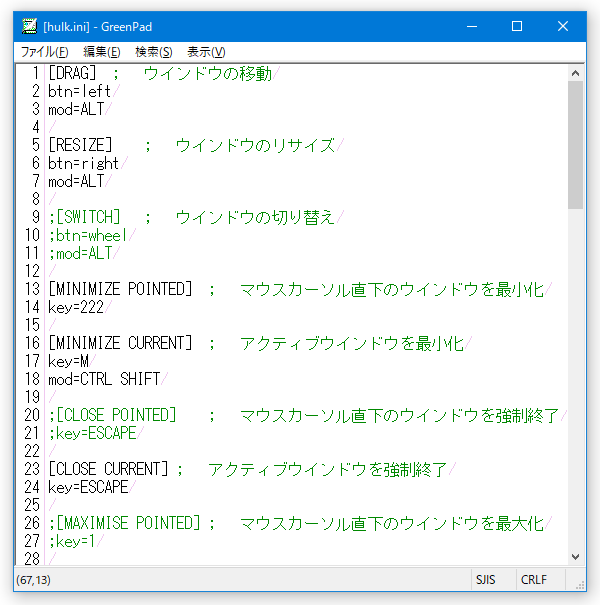
Task: Minimize the GreenPad window
Action: (472, 27)
